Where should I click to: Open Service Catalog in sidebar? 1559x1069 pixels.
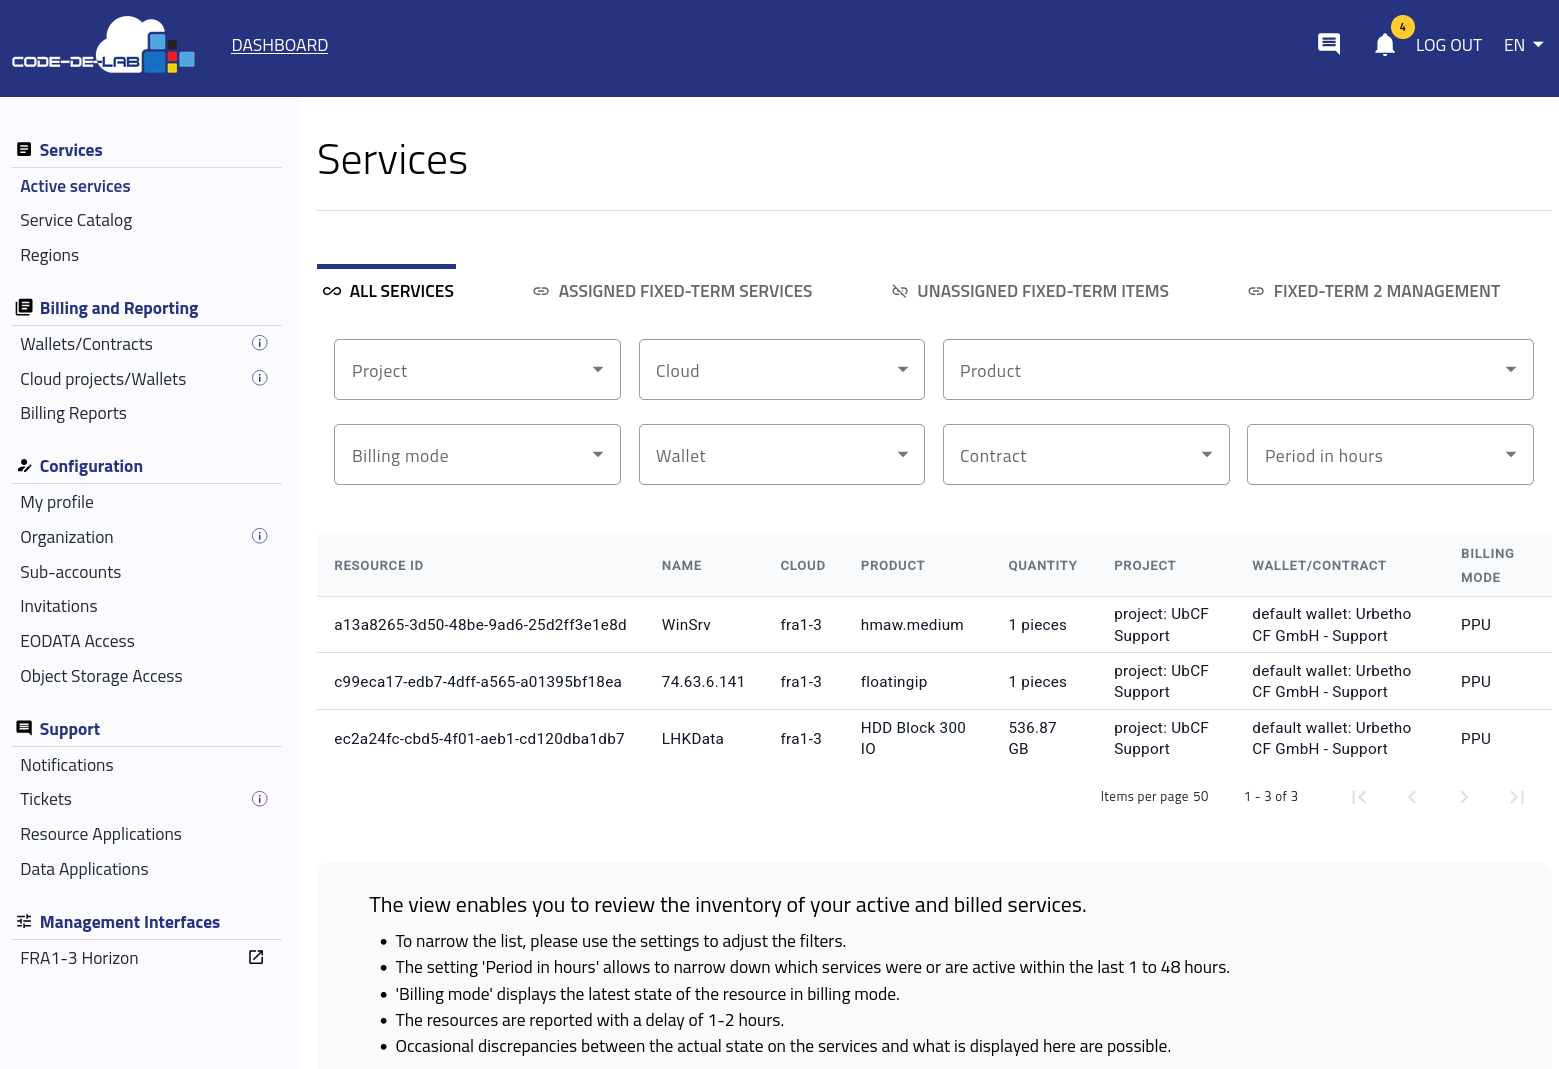[76, 220]
